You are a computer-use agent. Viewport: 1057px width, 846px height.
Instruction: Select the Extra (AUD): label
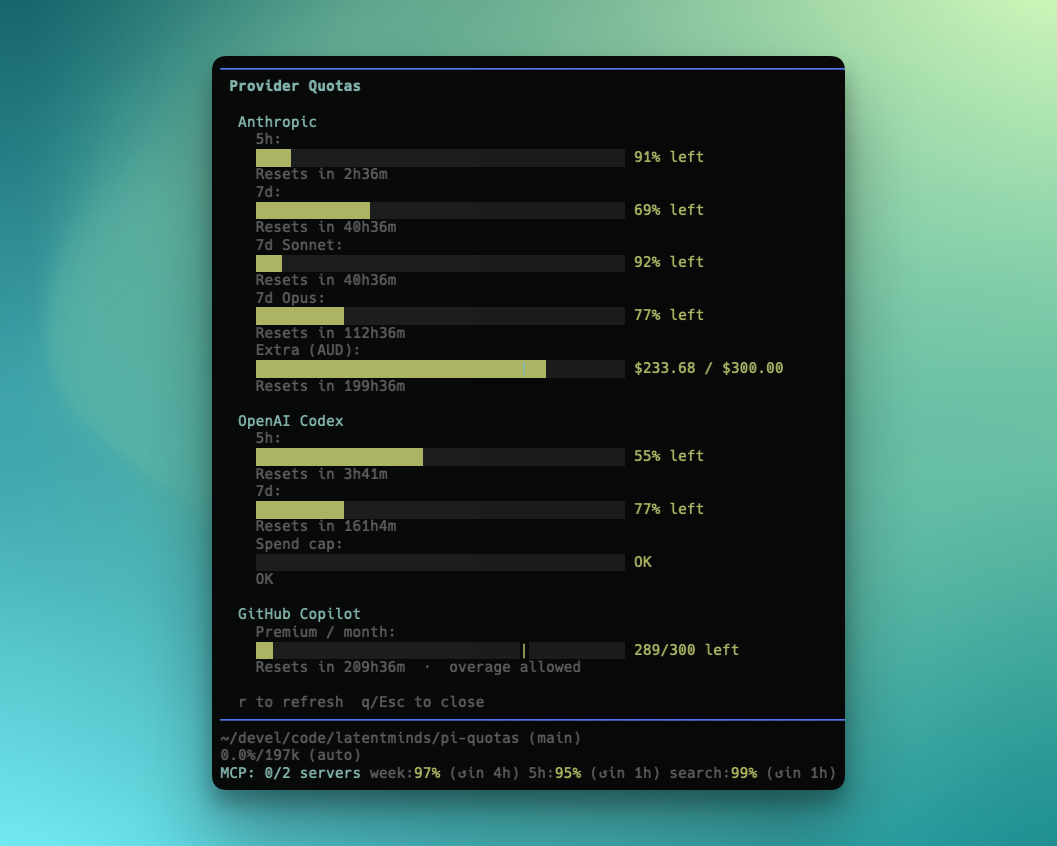(308, 351)
